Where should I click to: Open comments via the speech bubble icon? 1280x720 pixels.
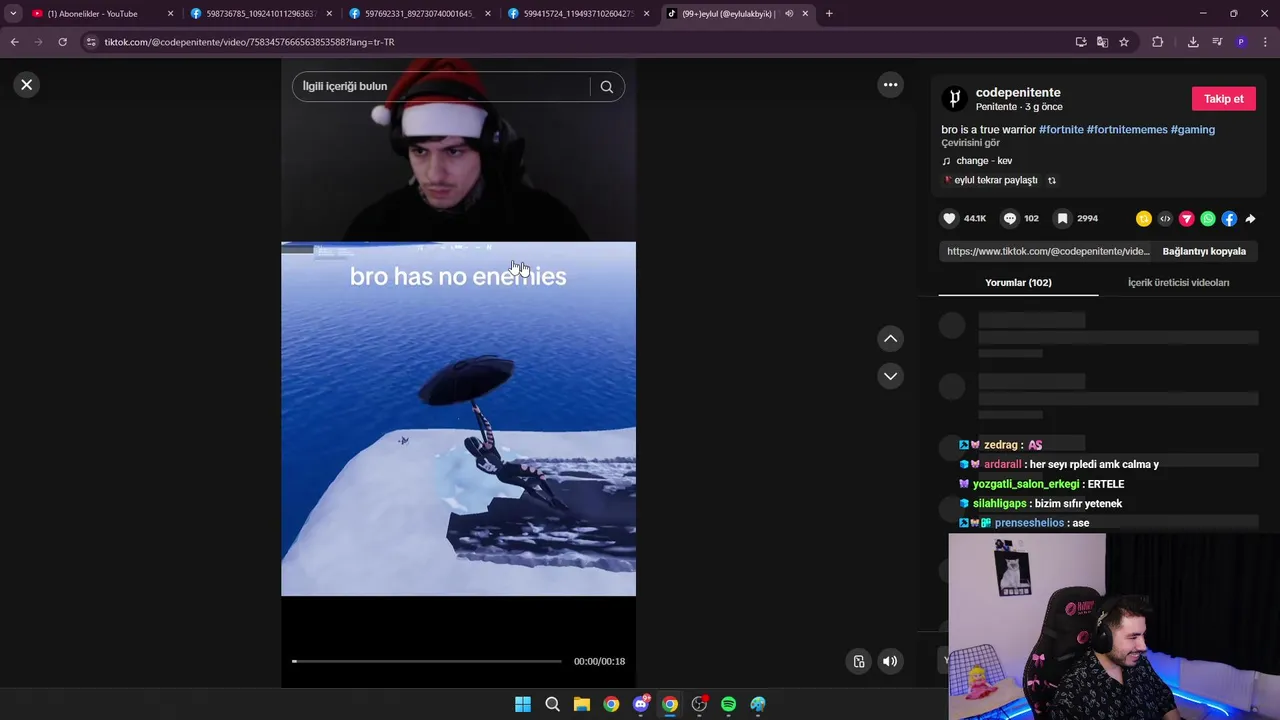click(x=1010, y=218)
